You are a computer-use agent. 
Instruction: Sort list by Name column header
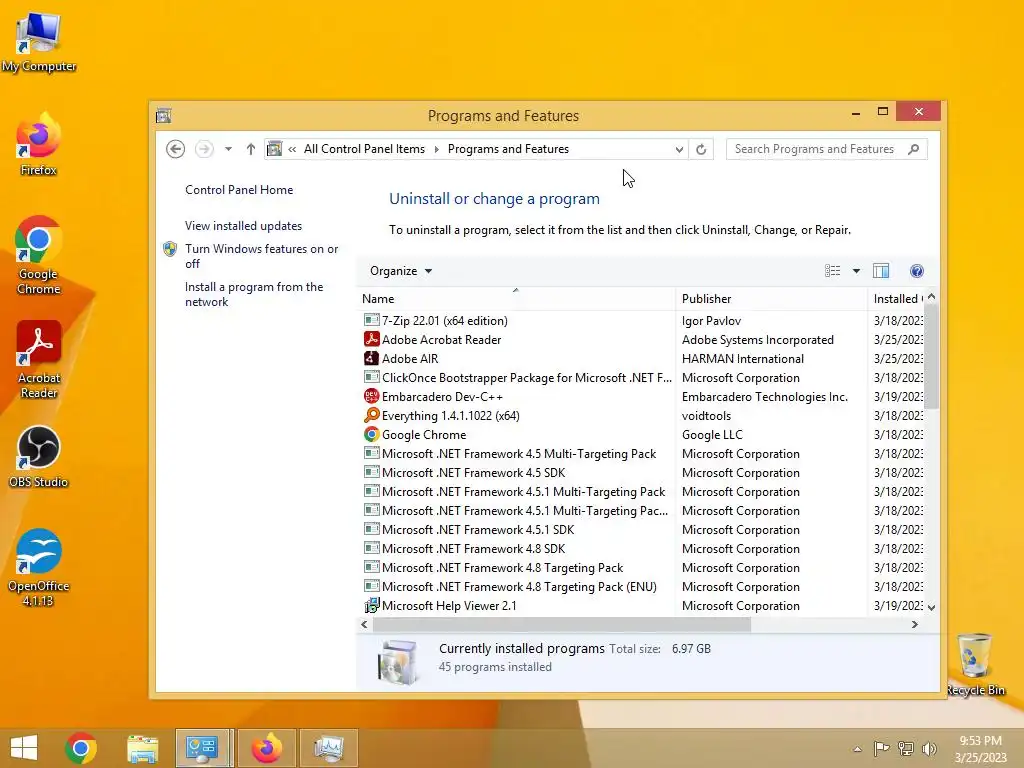click(x=516, y=299)
